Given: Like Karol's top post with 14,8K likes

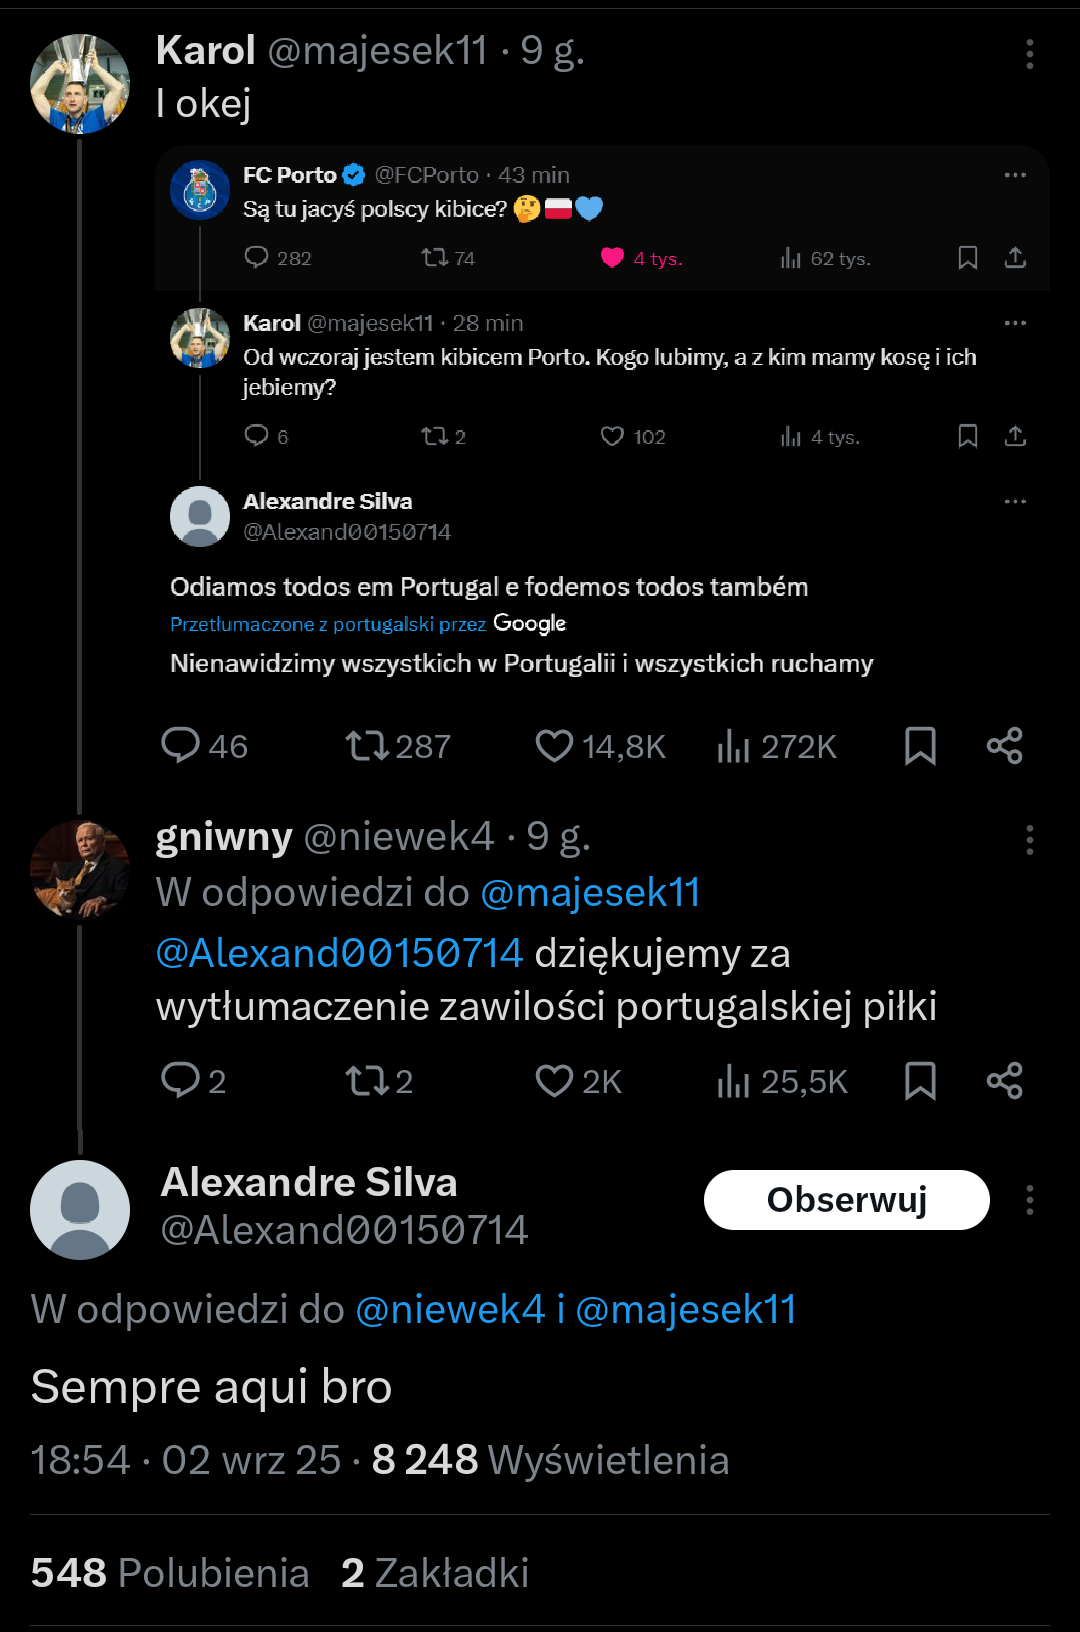Looking at the screenshot, I should (x=555, y=746).
